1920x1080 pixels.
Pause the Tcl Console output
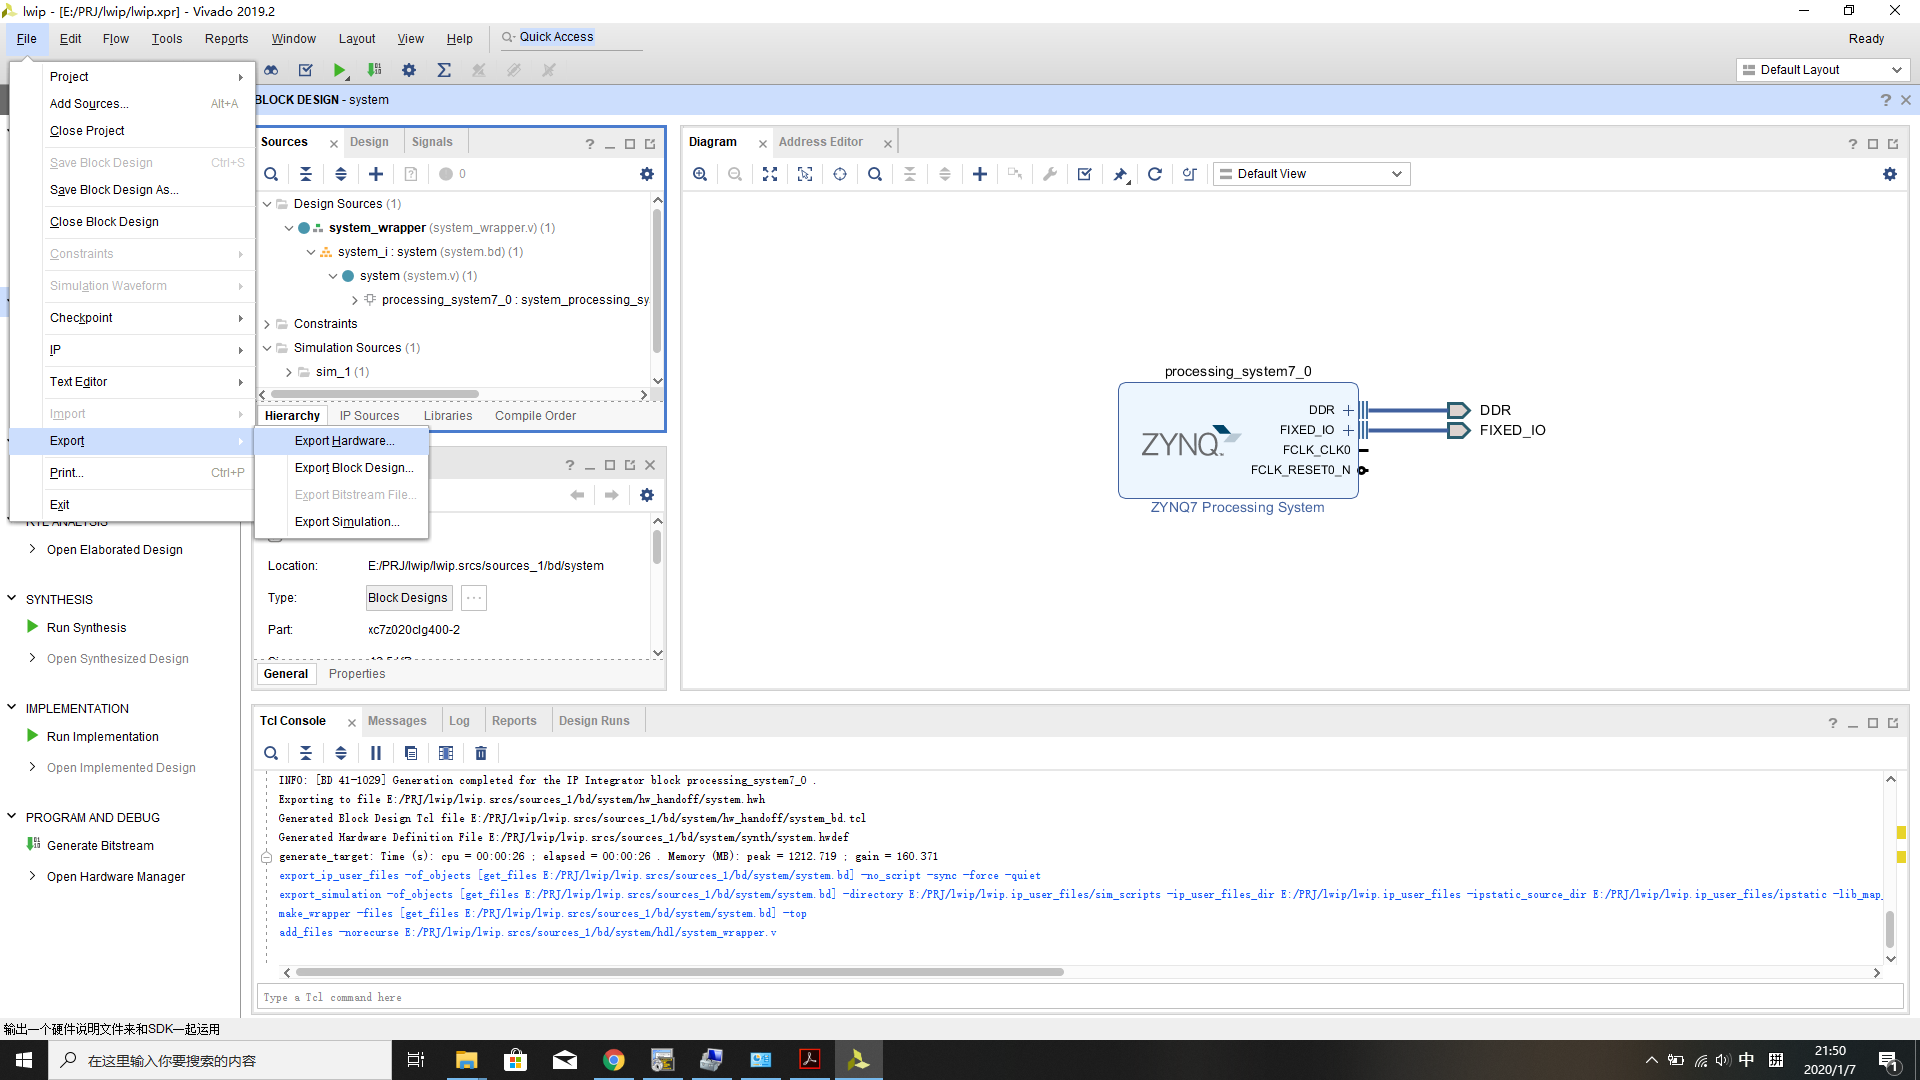[376, 753]
